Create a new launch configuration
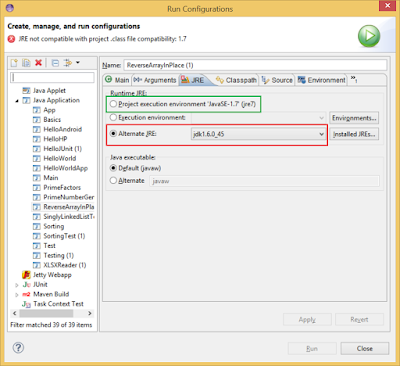Screen dimensions: 400x366 [x=14, y=63]
